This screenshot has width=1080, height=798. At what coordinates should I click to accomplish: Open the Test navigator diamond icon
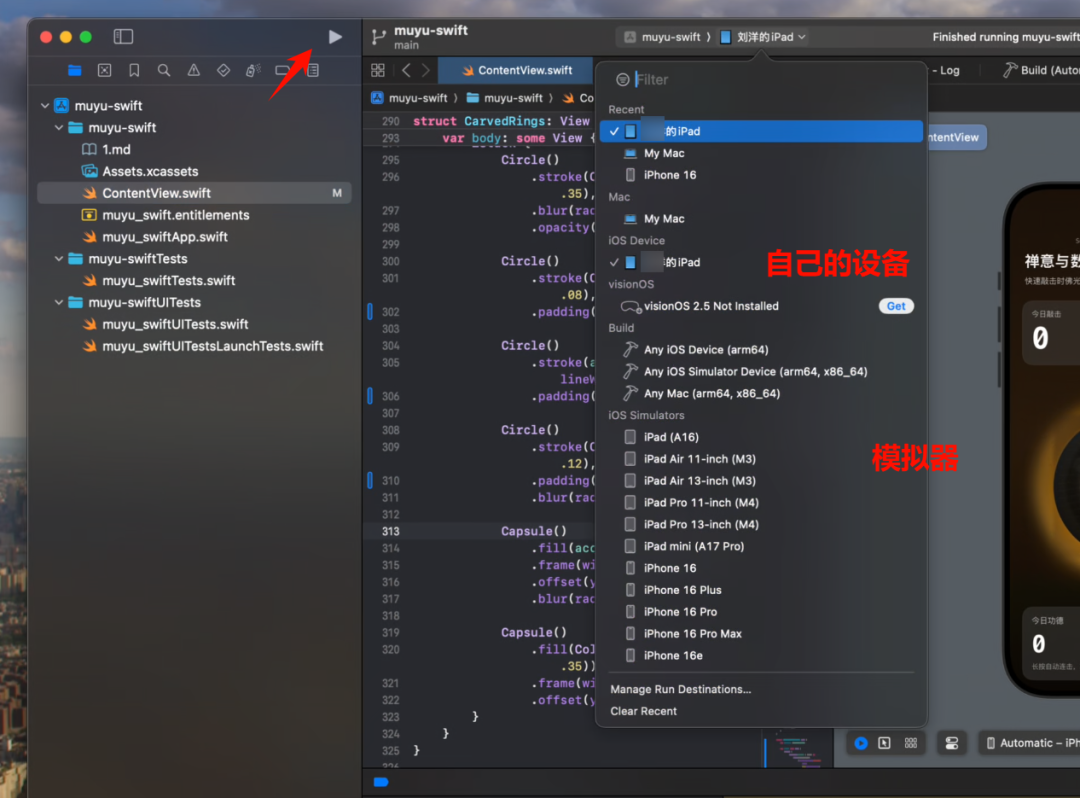click(x=223, y=70)
